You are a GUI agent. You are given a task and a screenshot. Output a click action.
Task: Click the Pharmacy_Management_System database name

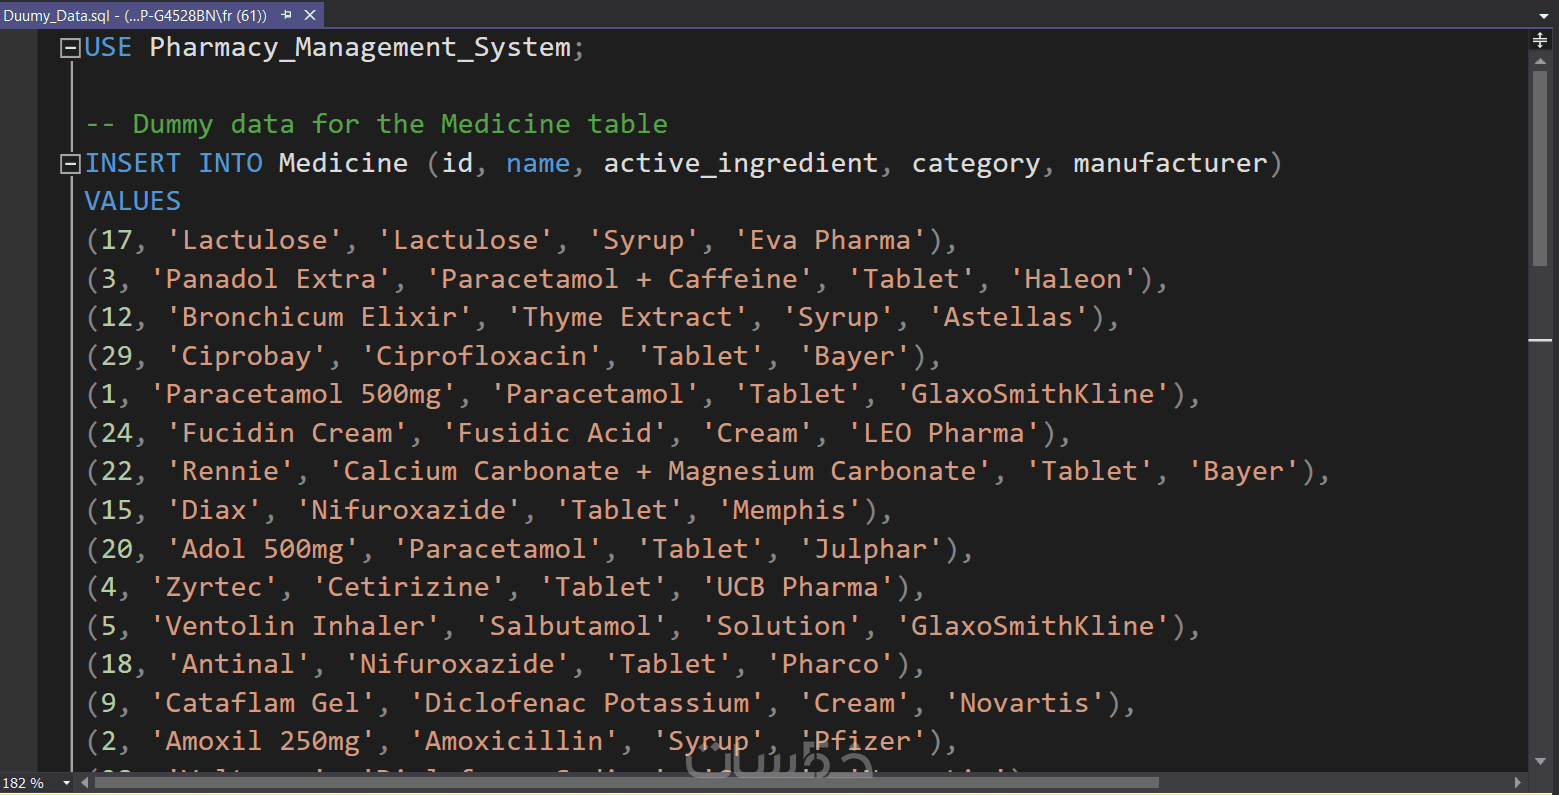360,48
